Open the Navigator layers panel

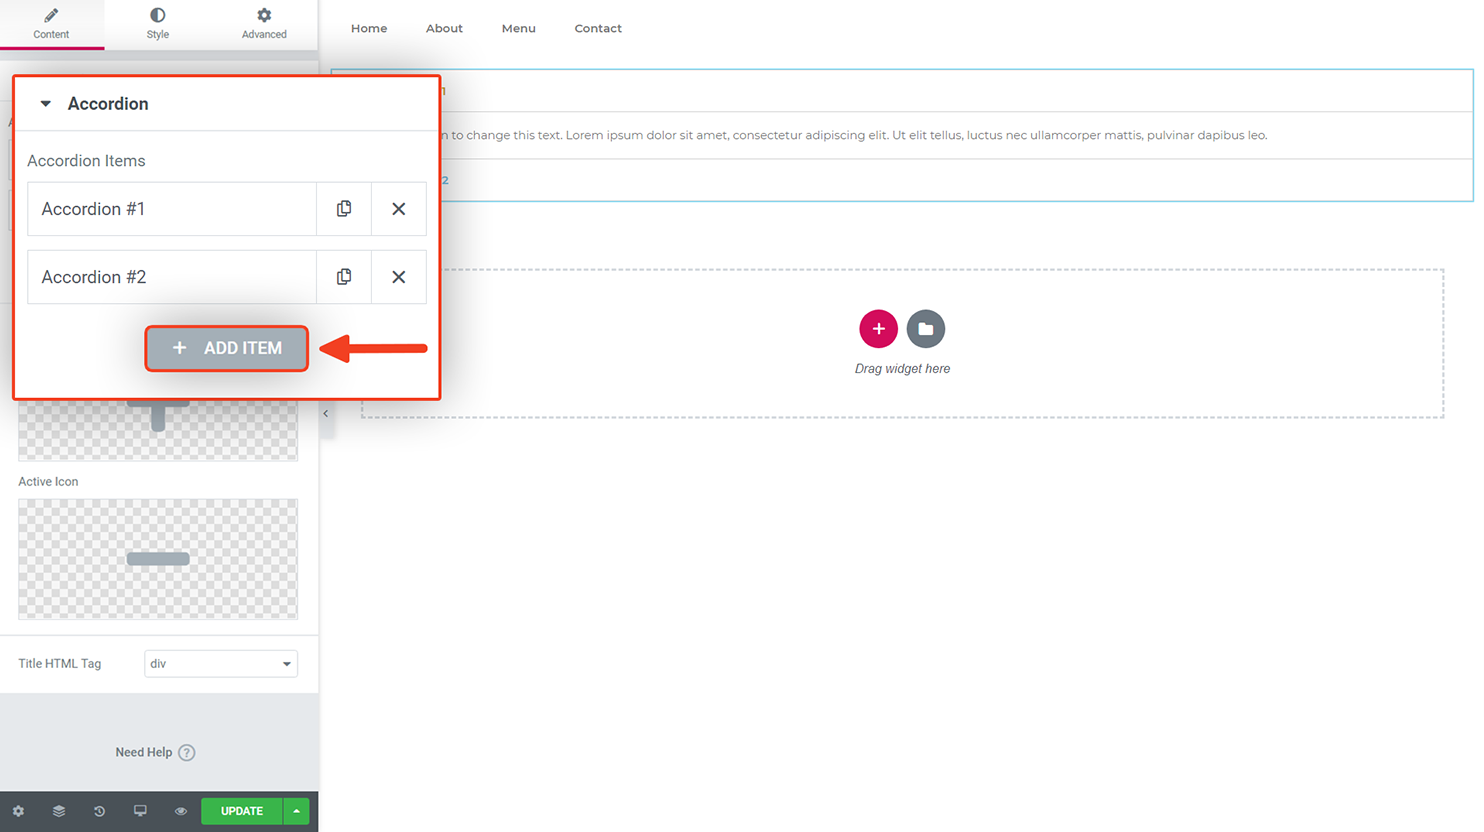tap(58, 811)
